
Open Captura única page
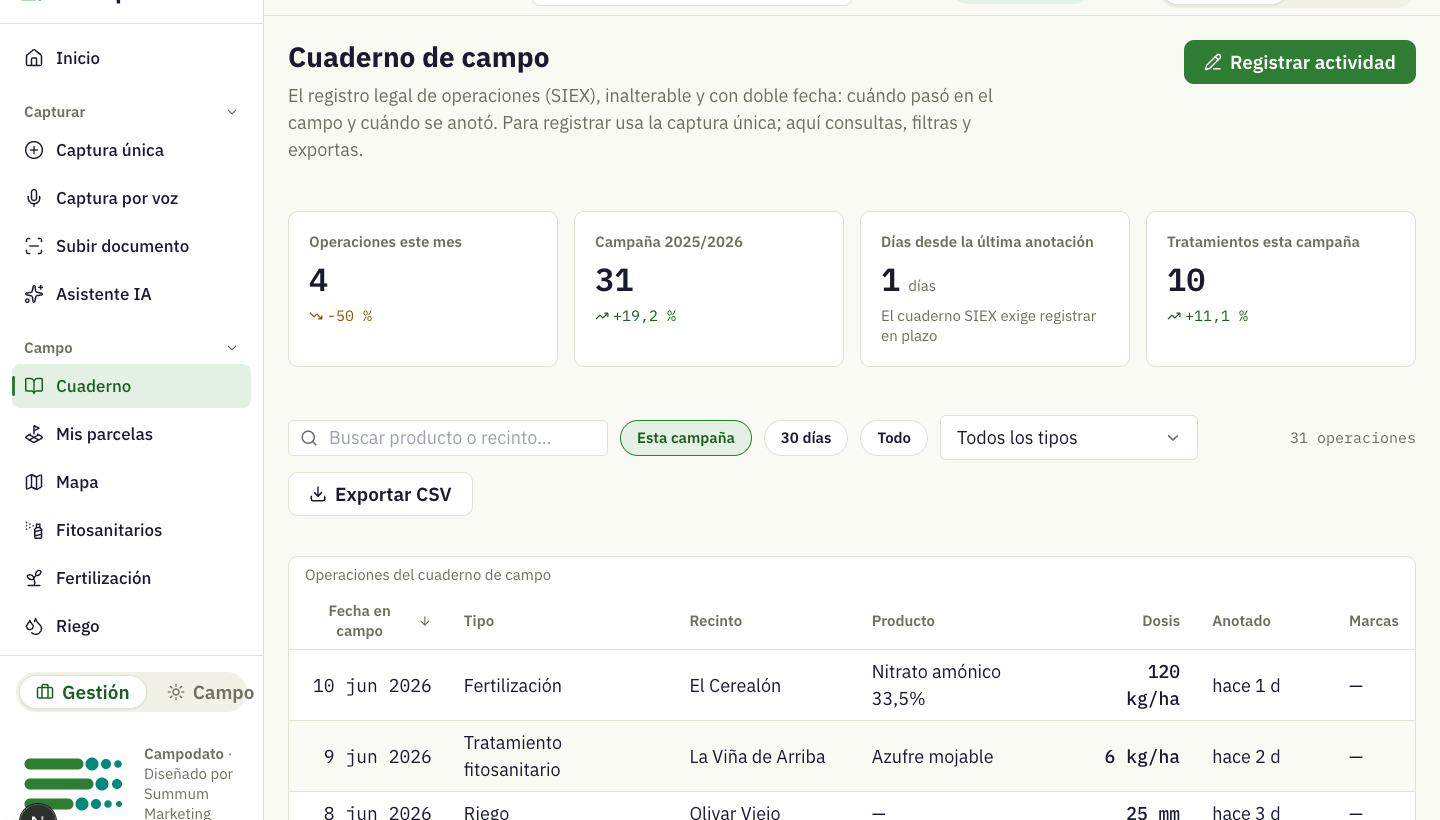point(131,150)
